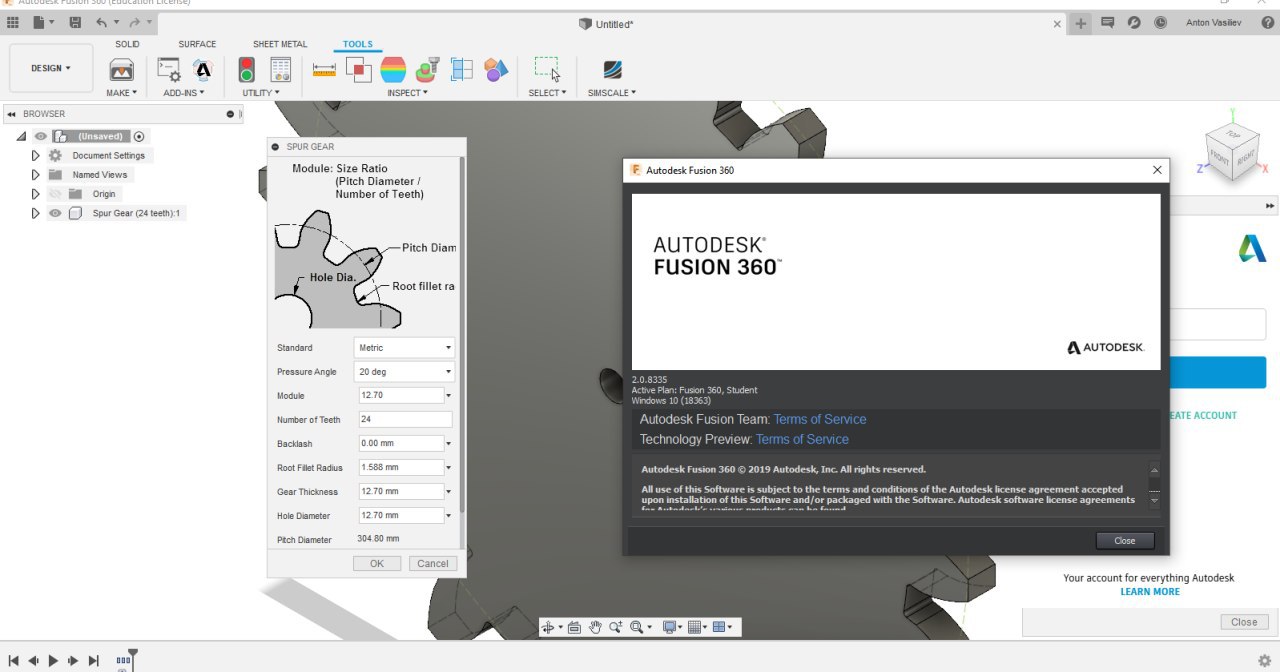Open timeline settings gear icon
Screen dimensions: 1280x672
click(x=1264, y=660)
